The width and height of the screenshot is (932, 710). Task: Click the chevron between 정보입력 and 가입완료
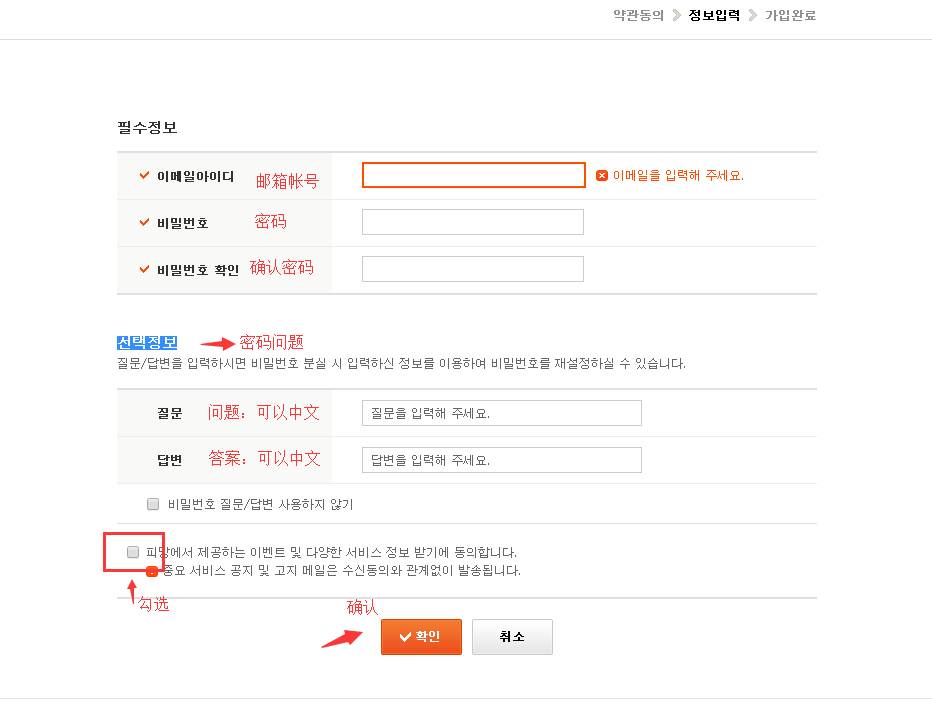(x=753, y=15)
